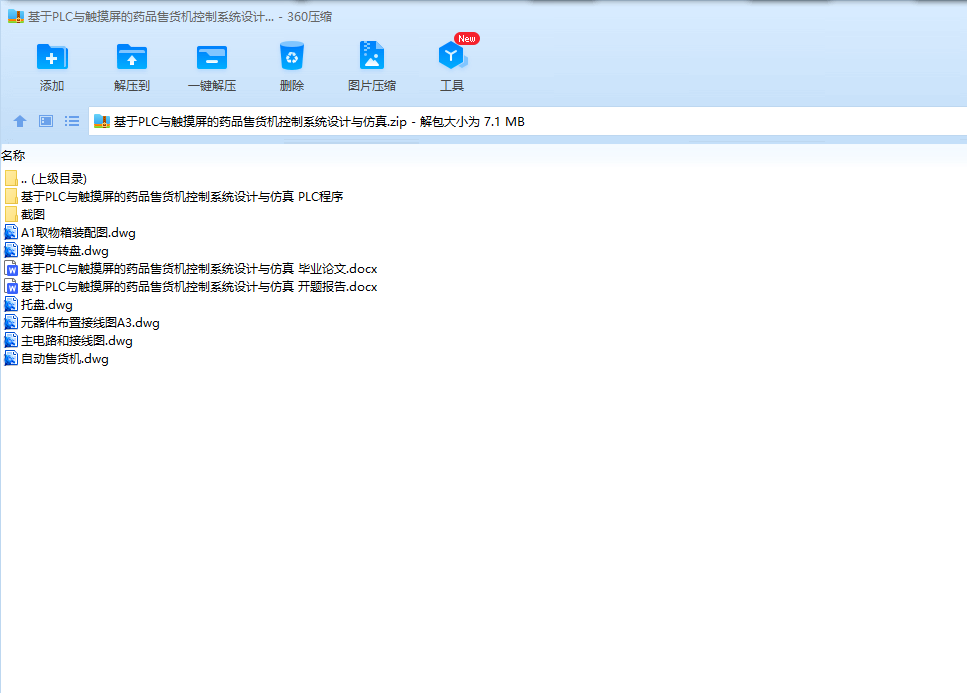
Task: Select the PLC程序 folder
Action: (174, 197)
